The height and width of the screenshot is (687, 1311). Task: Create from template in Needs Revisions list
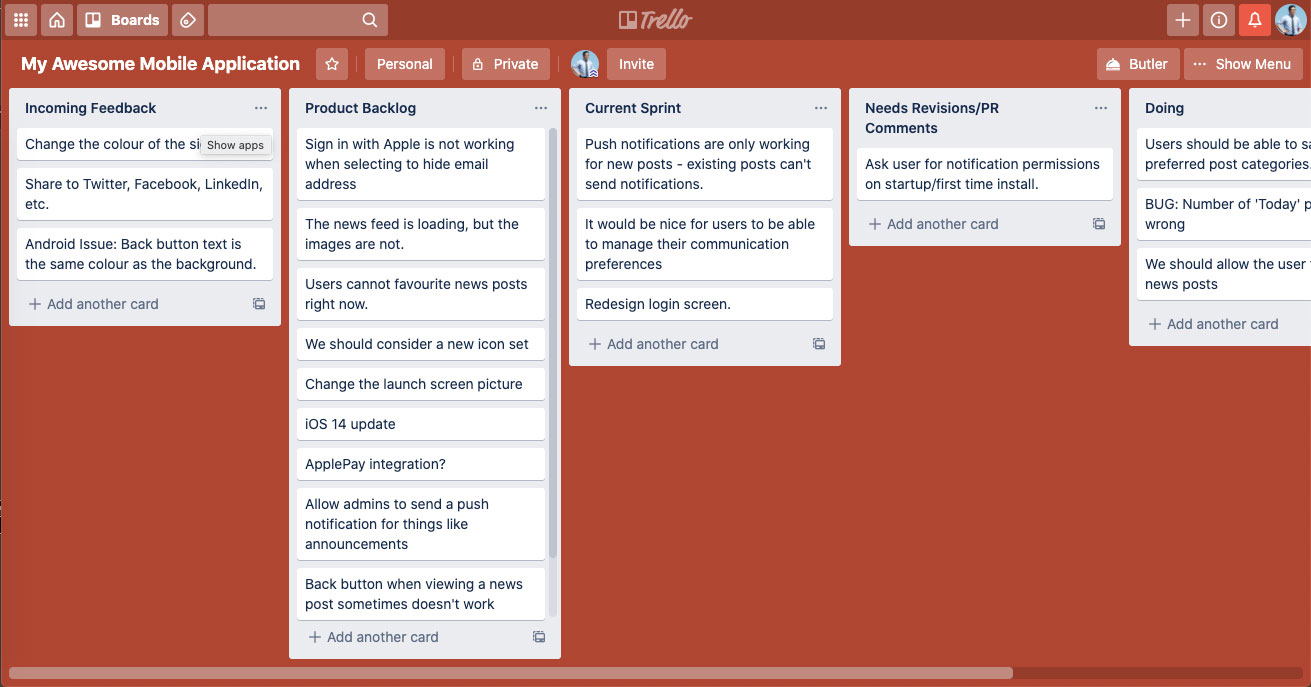coord(1099,224)
